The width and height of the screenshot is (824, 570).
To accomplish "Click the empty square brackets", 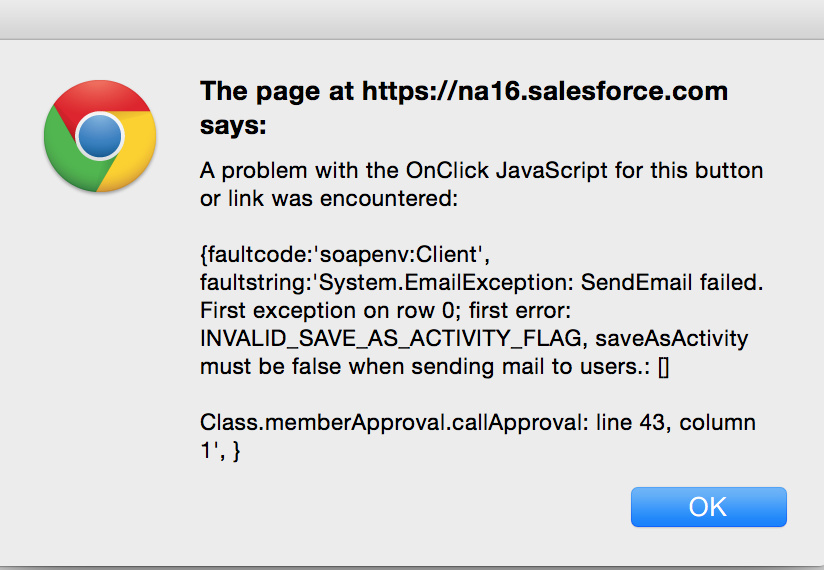I will 665,367.
